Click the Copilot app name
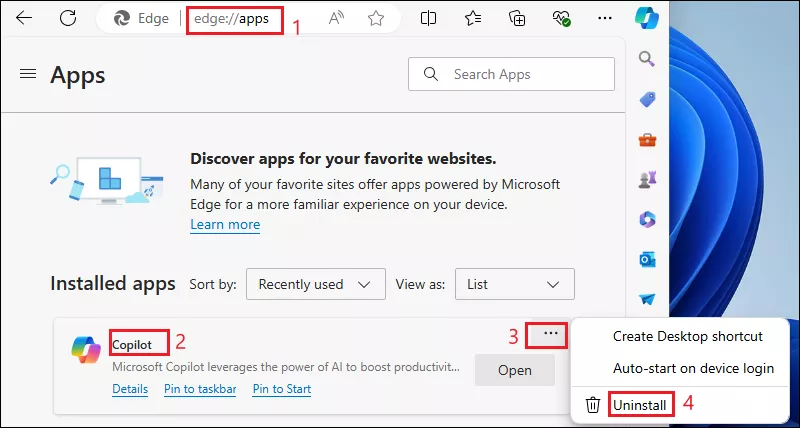The image size is (800, 428). tap(132, 345)
